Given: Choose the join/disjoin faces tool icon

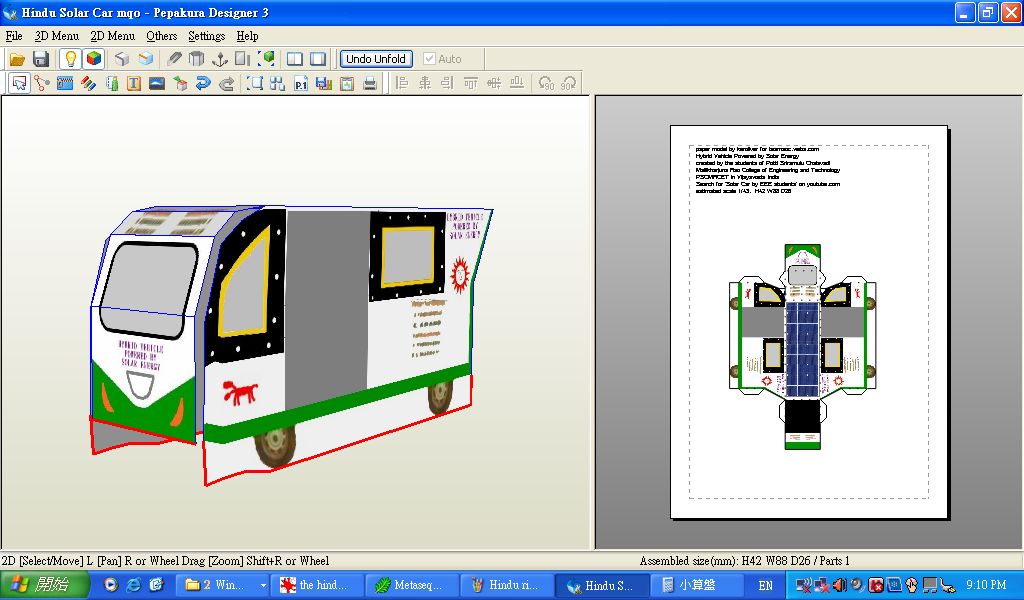Looking at the screenshot, I should tap(41, 84).
